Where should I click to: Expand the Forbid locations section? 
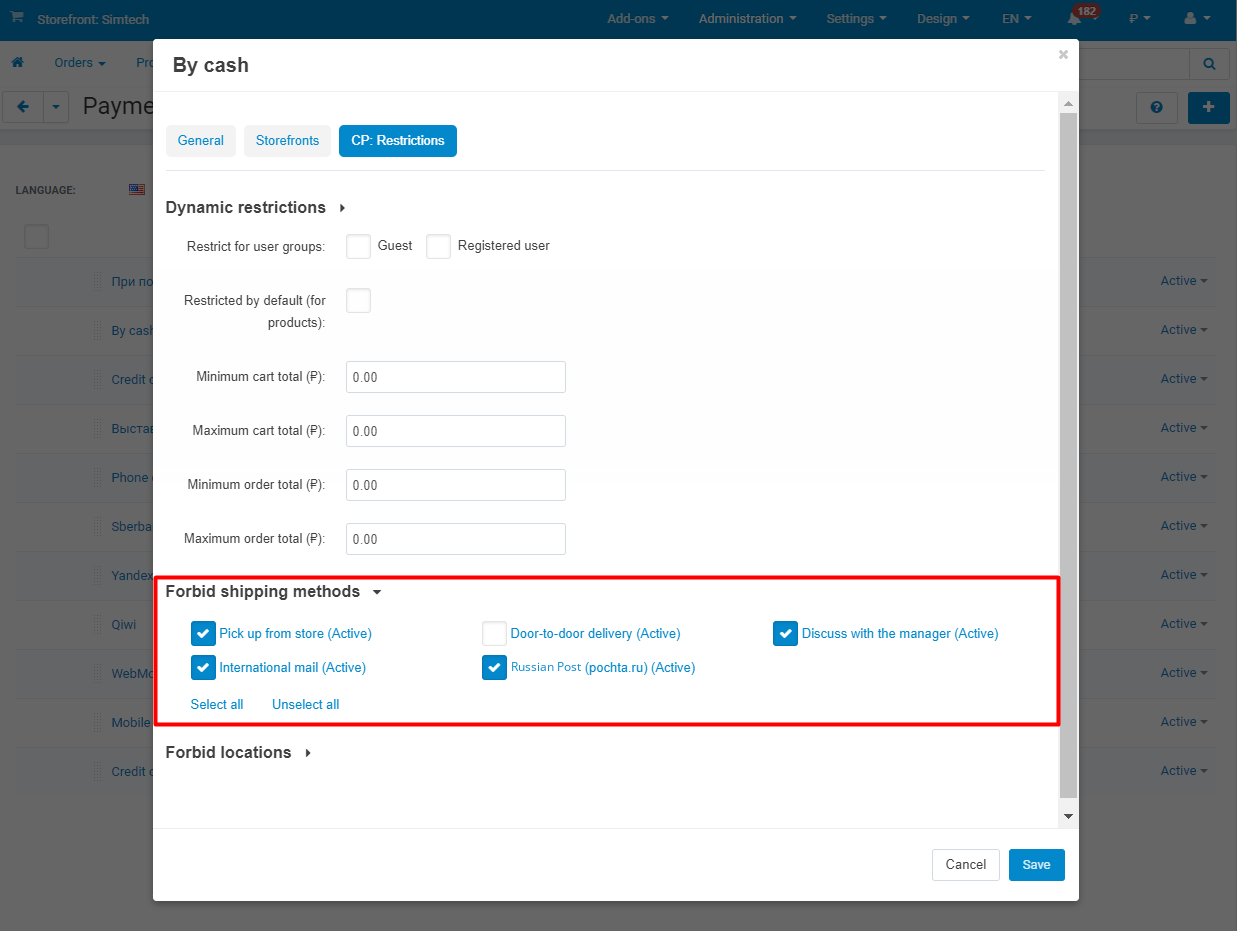[238, 752]
